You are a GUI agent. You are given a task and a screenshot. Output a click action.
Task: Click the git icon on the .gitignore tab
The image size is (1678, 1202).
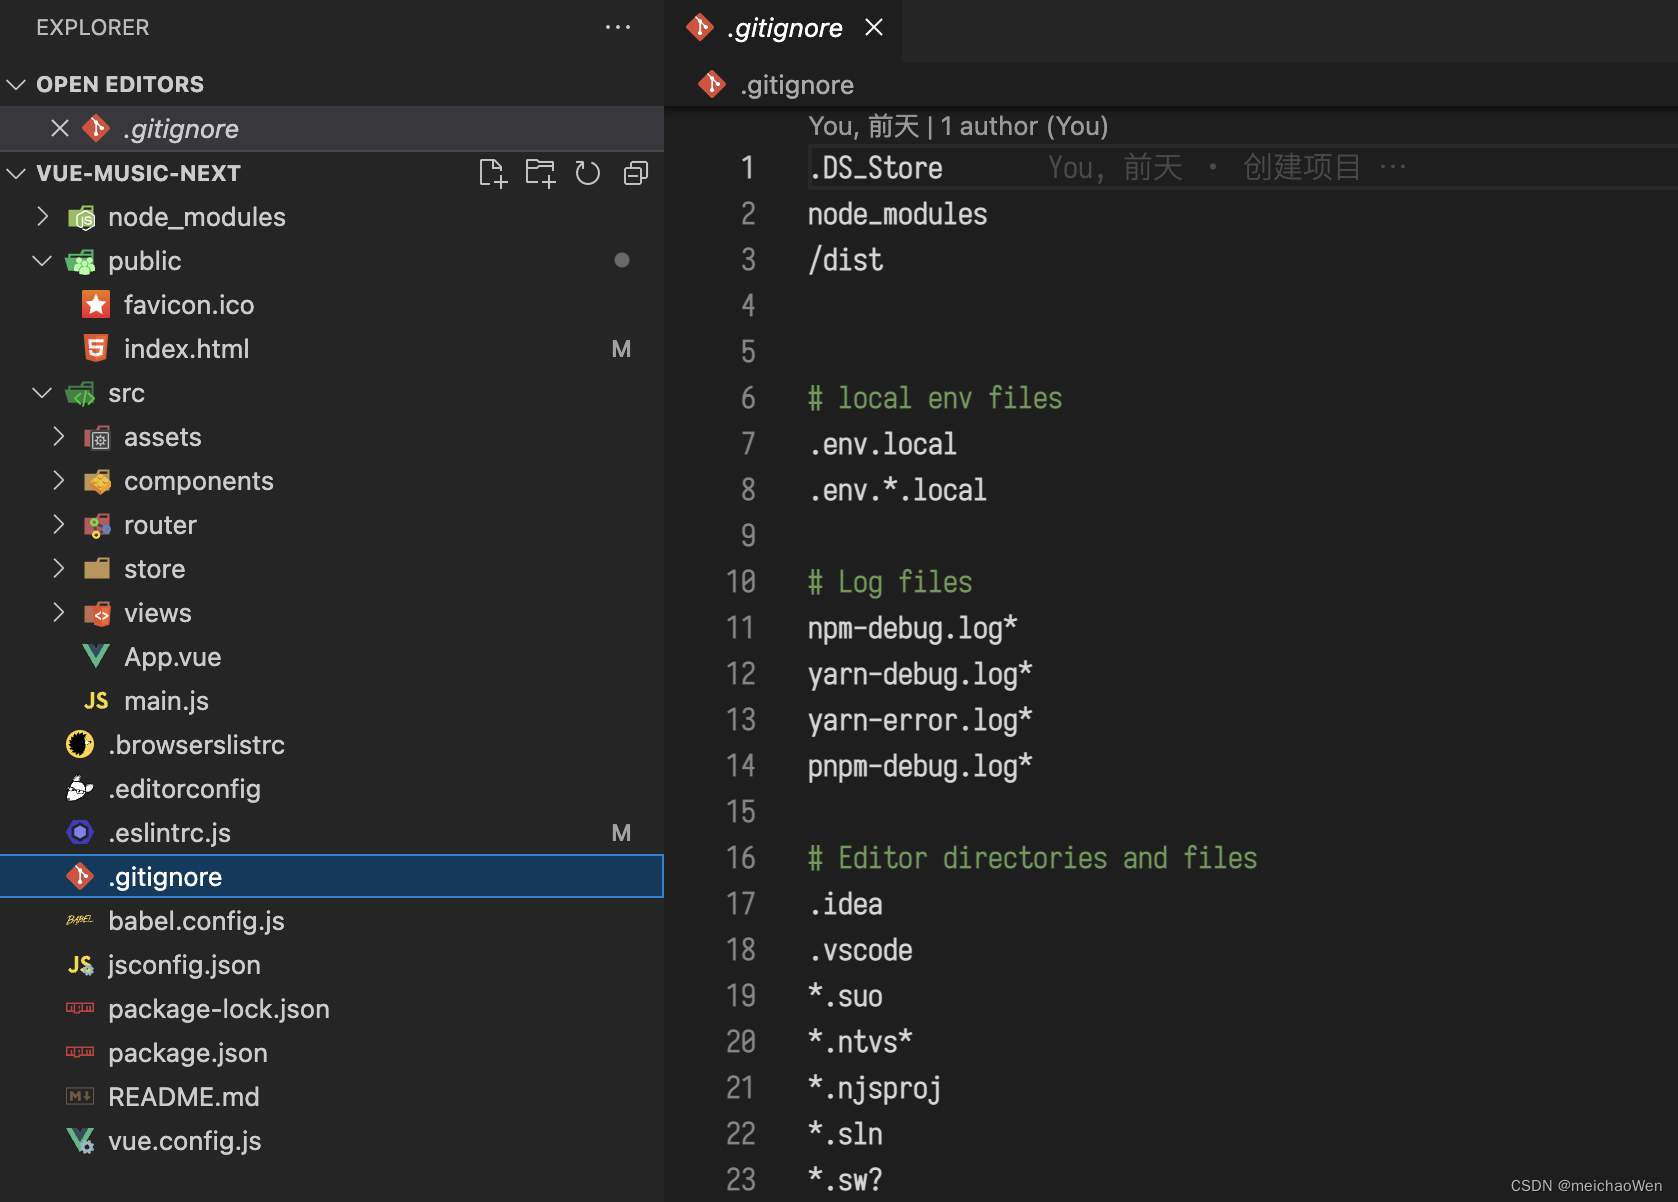700,27
